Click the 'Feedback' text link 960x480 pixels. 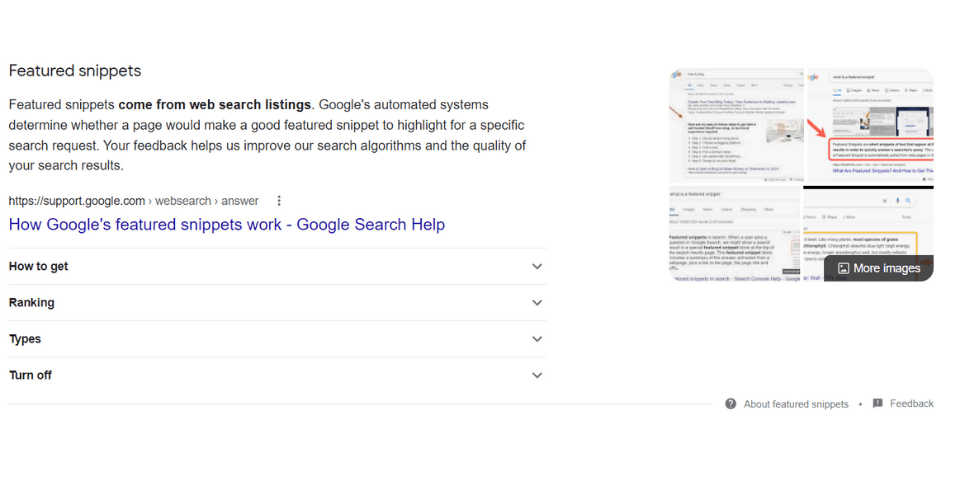(912, 403)
